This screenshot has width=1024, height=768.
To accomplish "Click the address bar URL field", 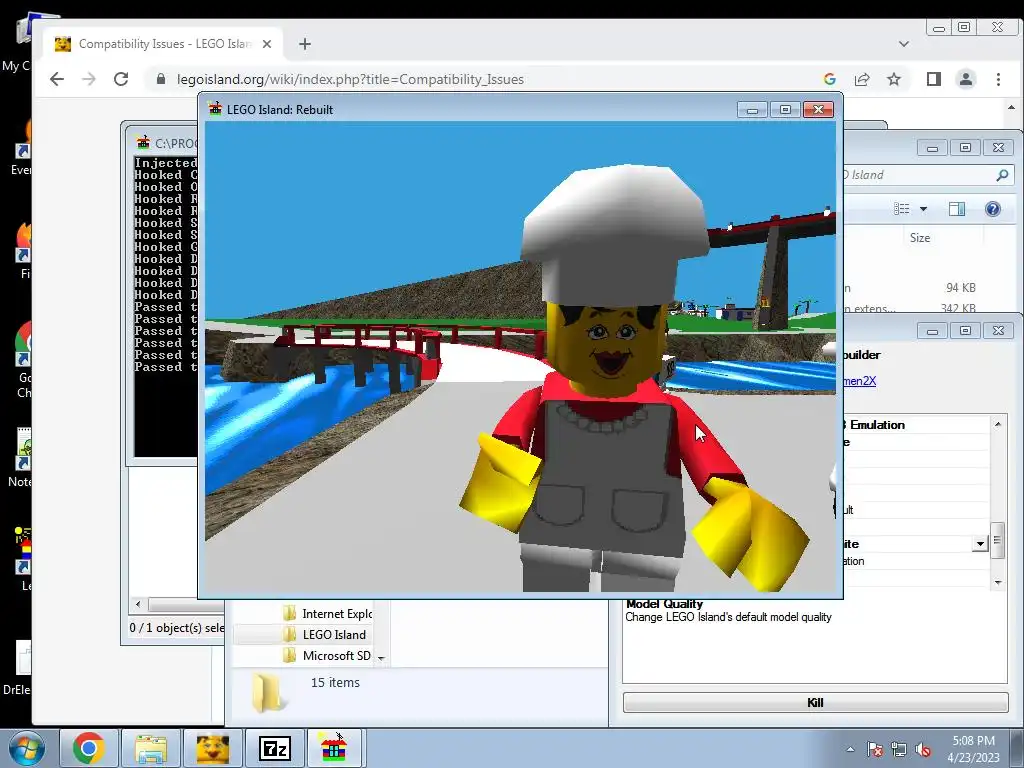I will pyautogui.click(x=483, y=79).
